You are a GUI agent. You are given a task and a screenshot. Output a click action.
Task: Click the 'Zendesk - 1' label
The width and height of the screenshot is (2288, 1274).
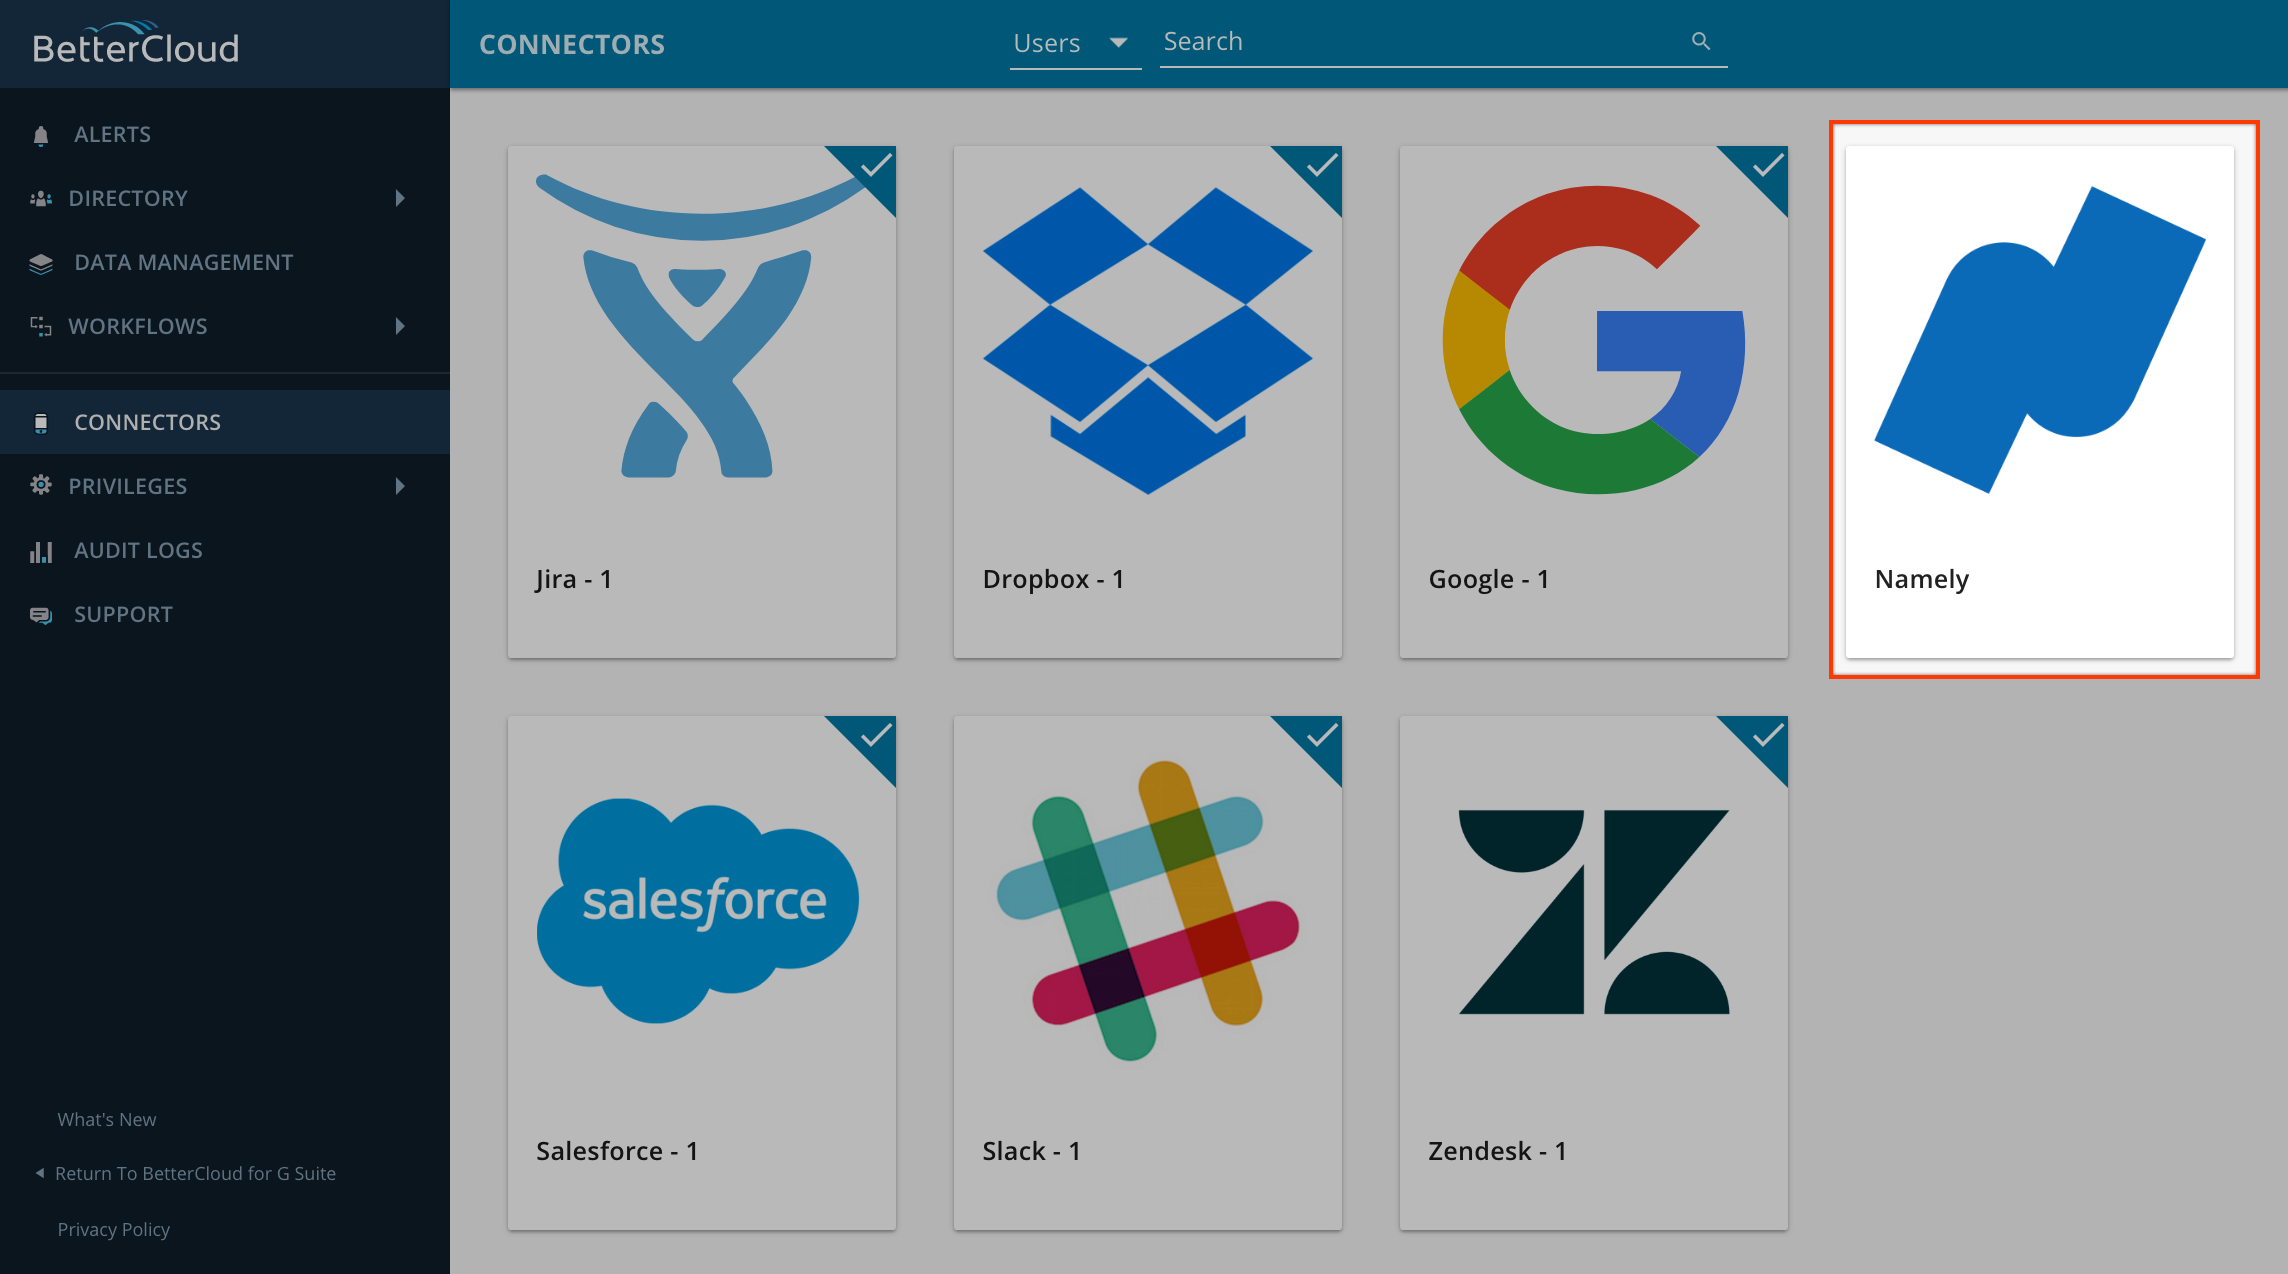[1497, 1151]
